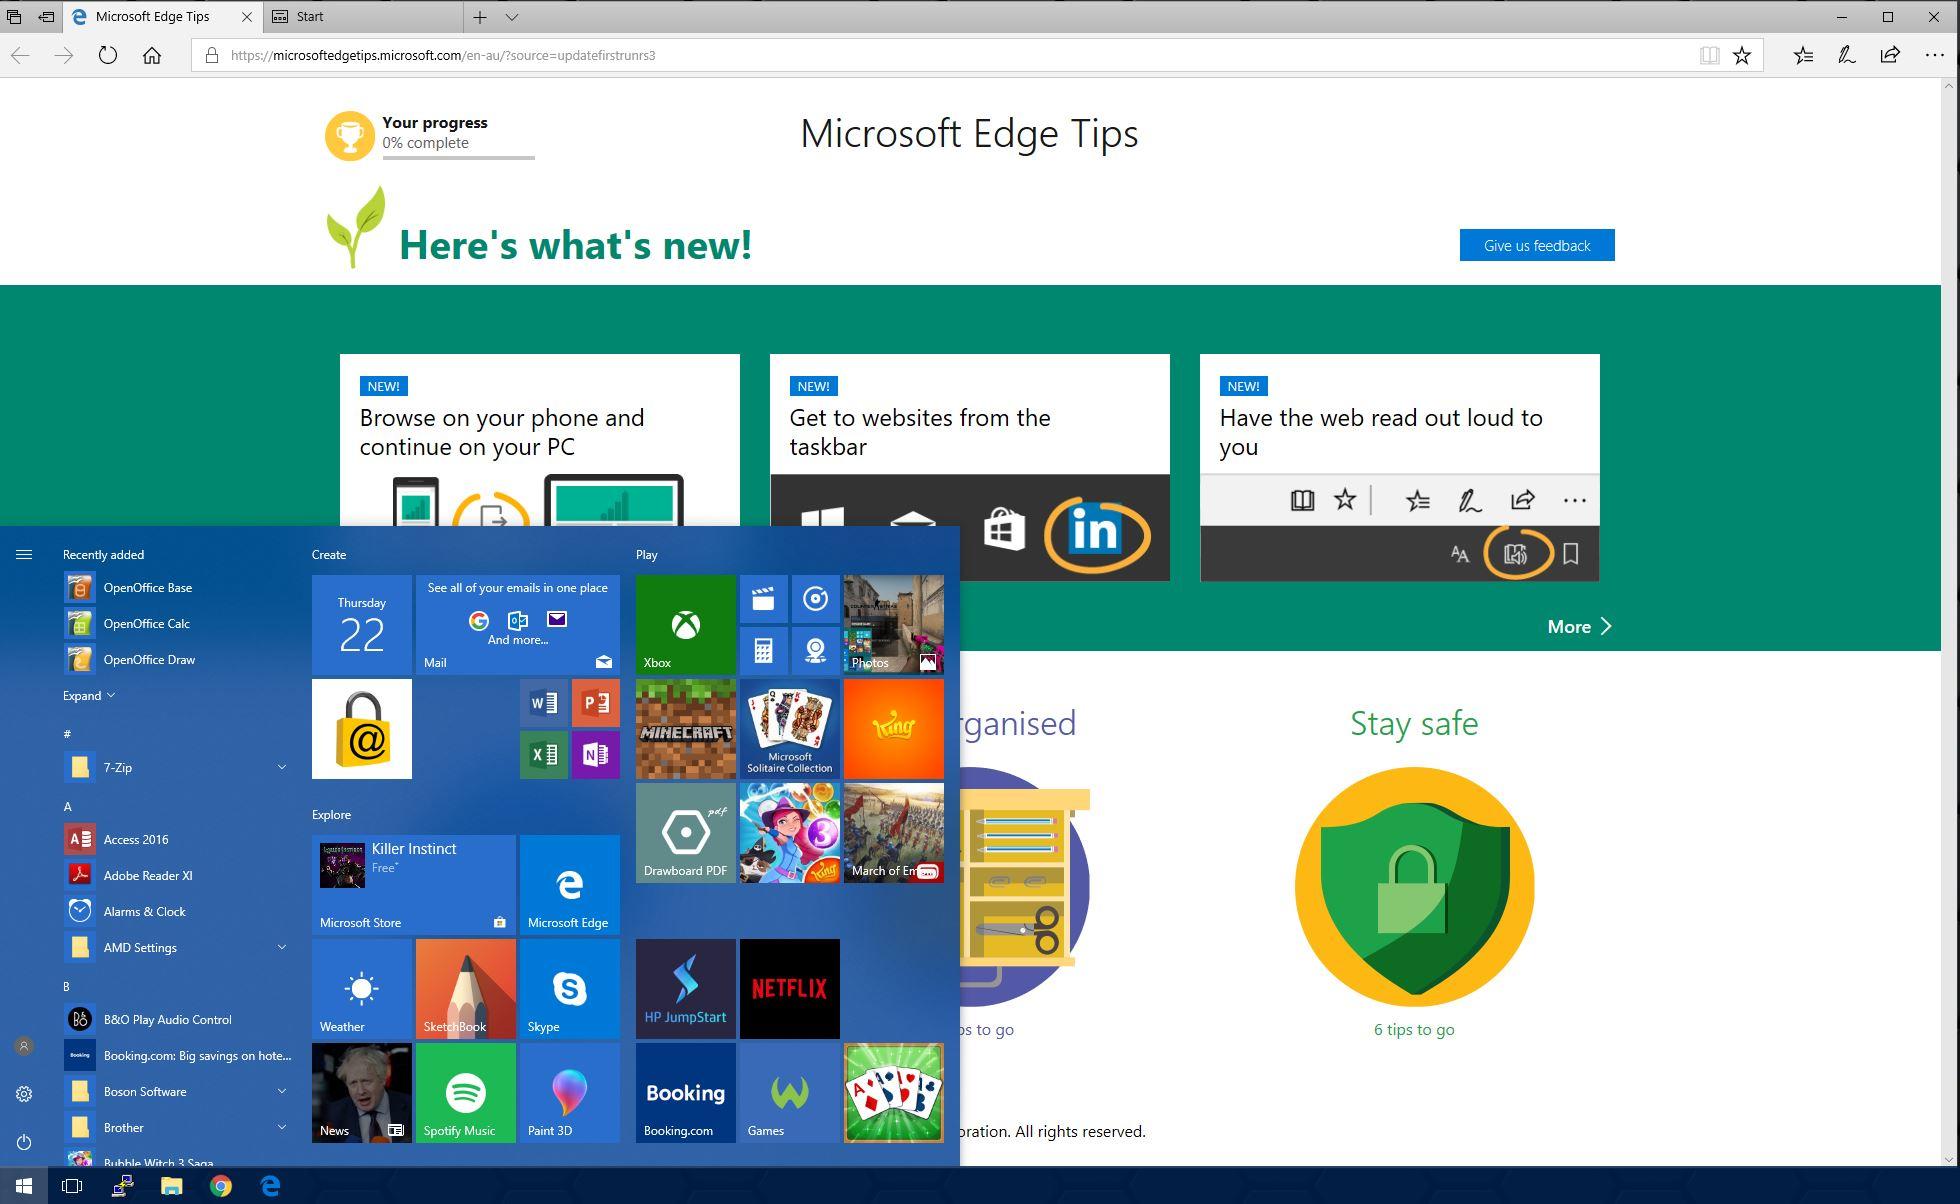Open Adobe Reader XI from the app list
The width and height of the screenshot is (1960, 1204).
click(x=146, y=875)
